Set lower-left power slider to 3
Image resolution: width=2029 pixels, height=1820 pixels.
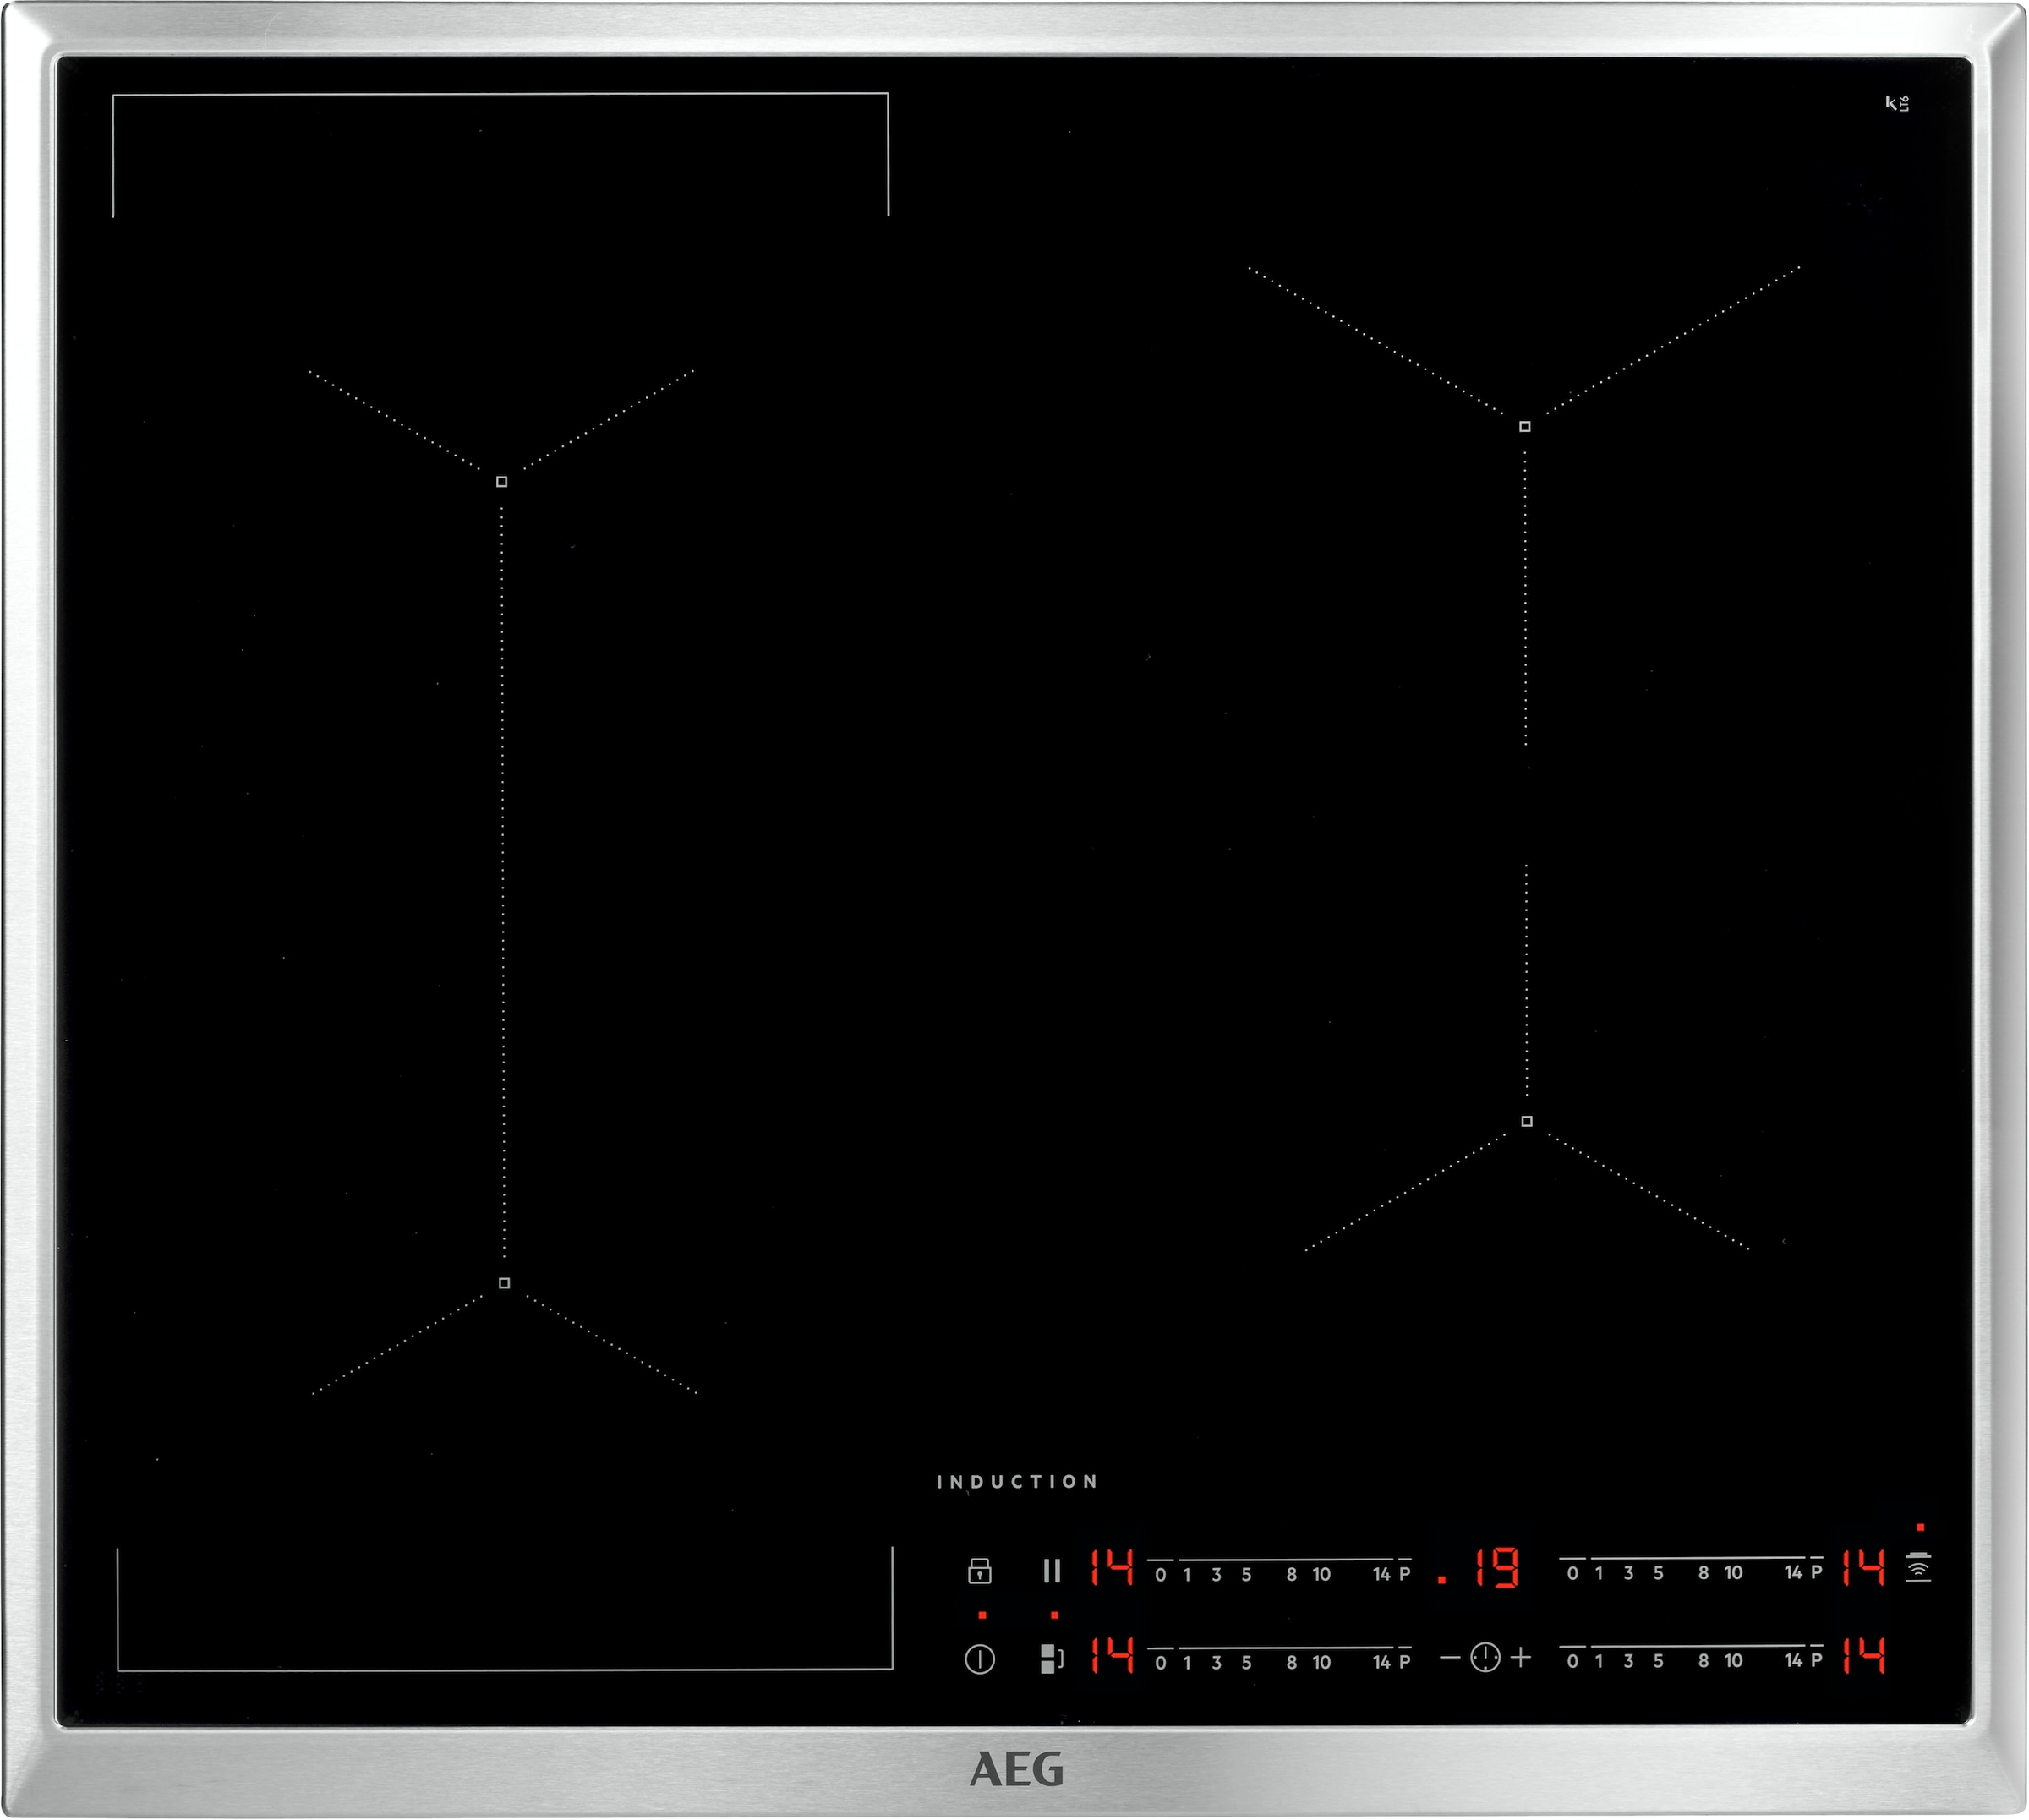pyautogui.click(x=1216, y=1663)
